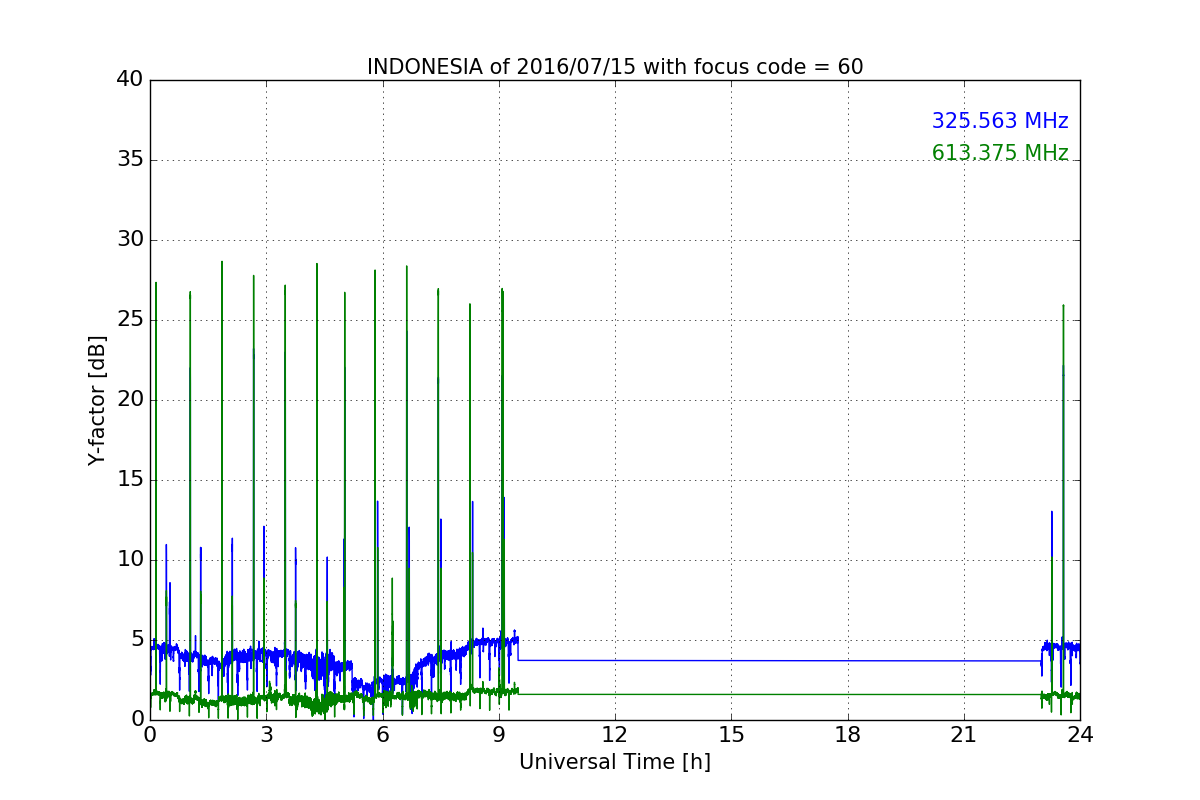Click the y-axis tick label '20'
The width and height of the screenshot is (1200, 800).
[131, 400]
